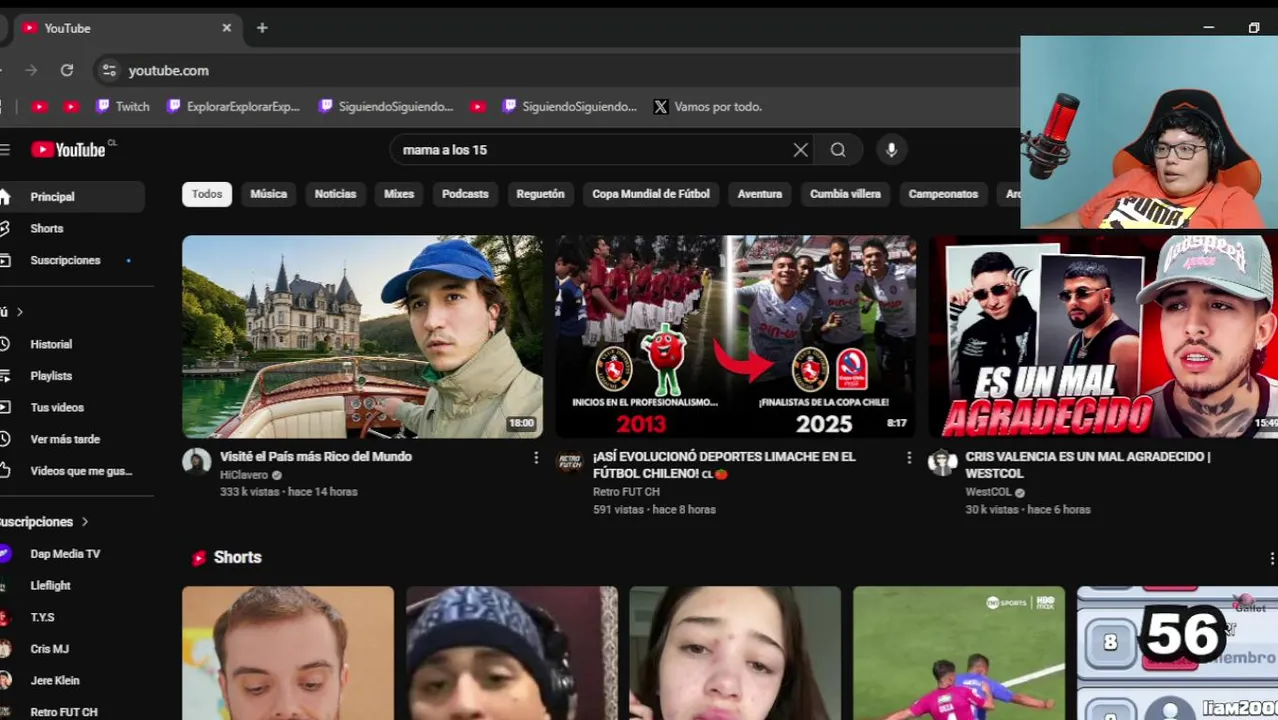The image size is (1278, 720).
Task: Go to Principal in the sidebar
Action: pyautogui.click(x=70, y=197)
